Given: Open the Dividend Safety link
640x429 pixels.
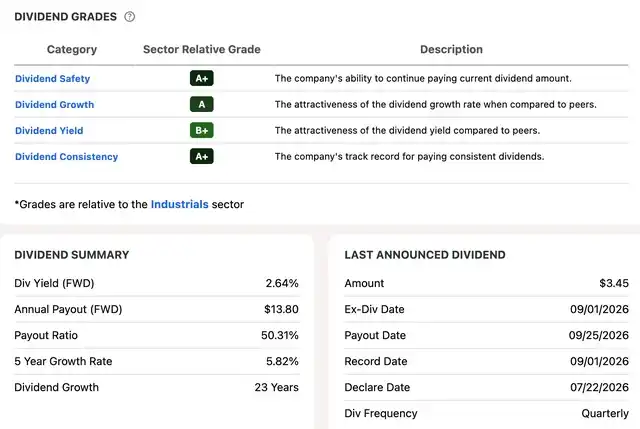Looking at the screenshot, I should [53, 79].
